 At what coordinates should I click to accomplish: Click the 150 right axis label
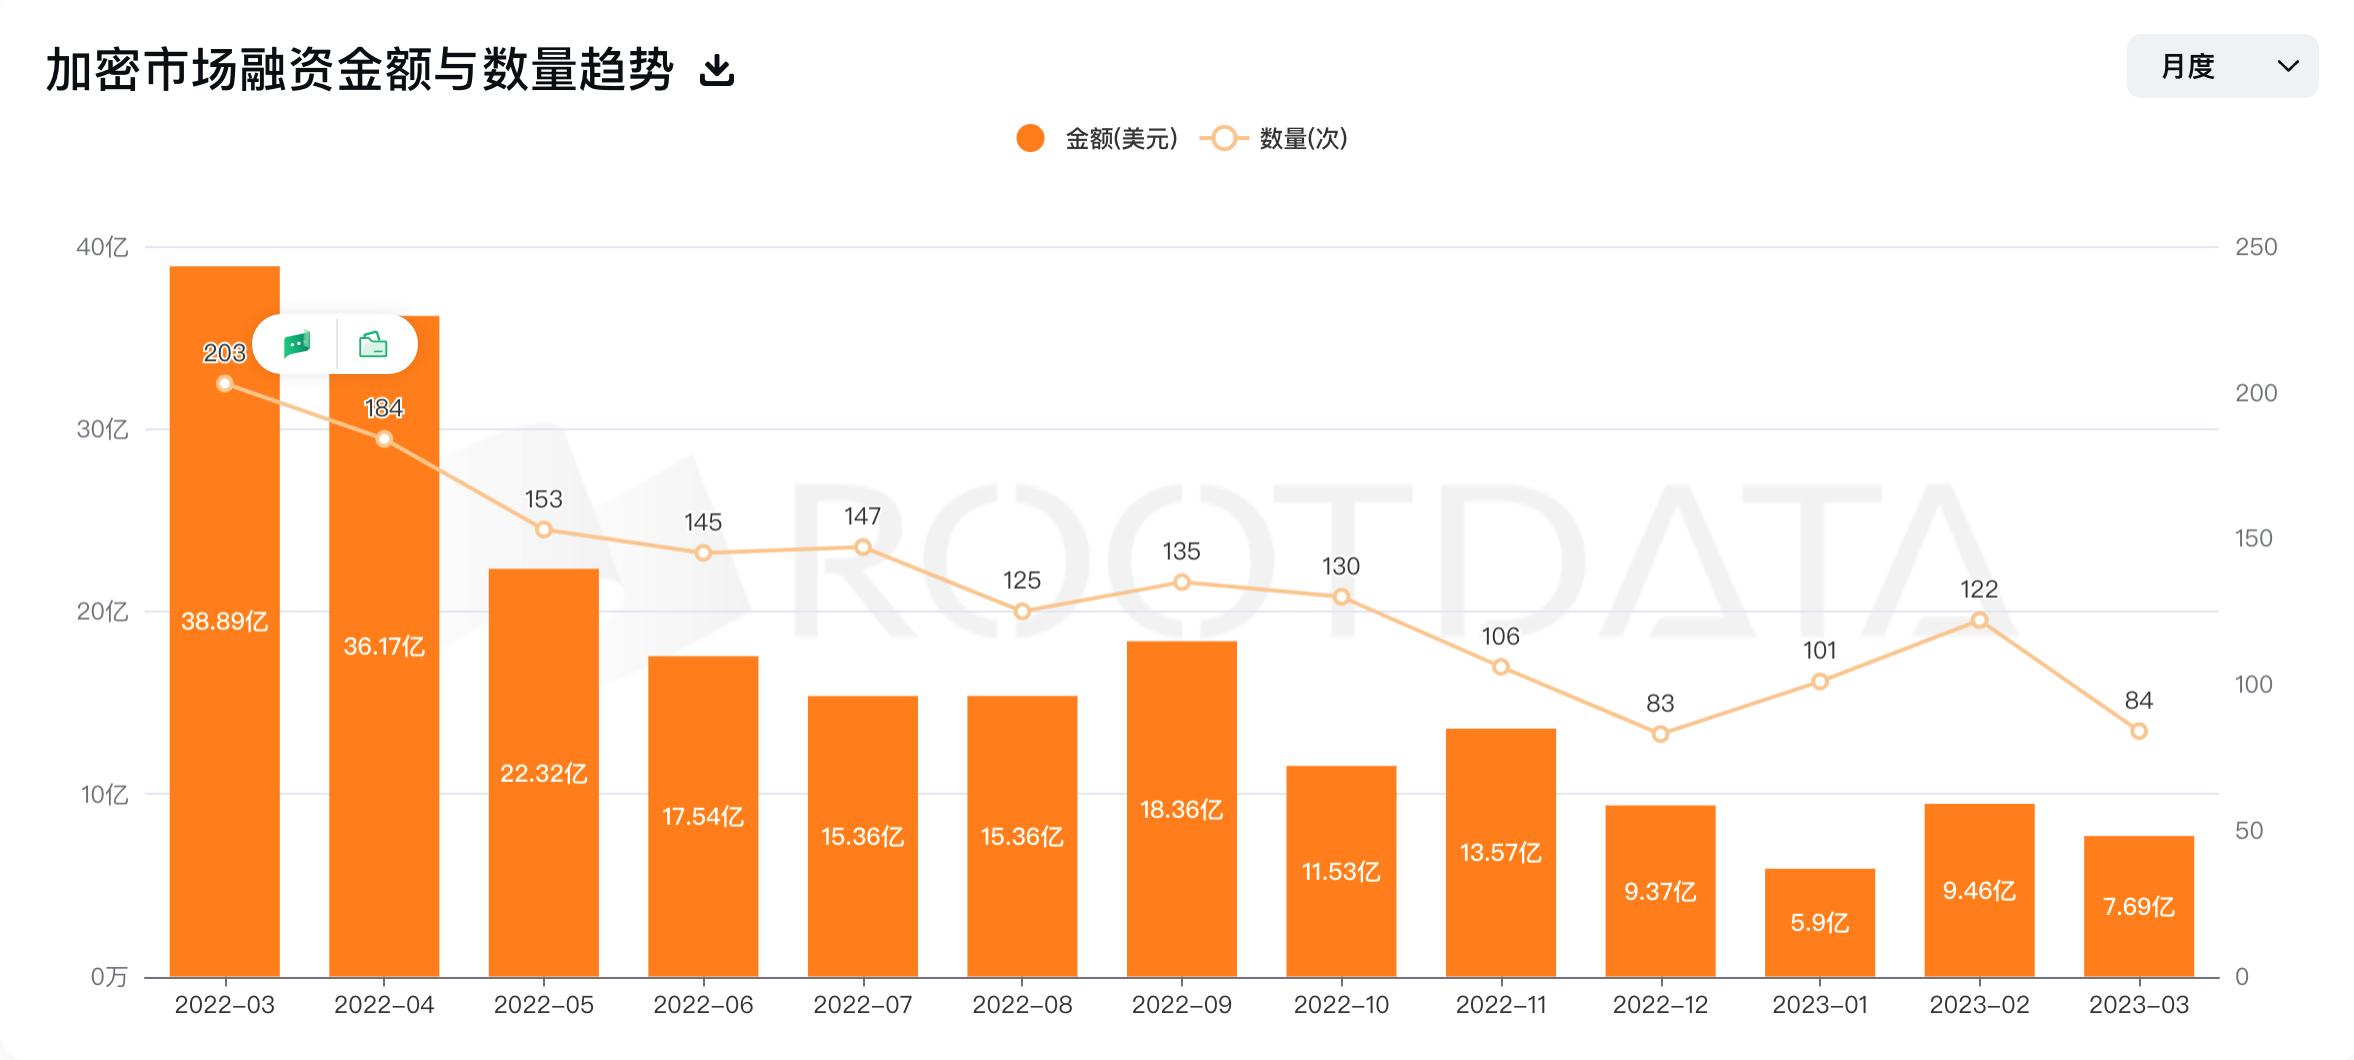tap(2254, 538)
